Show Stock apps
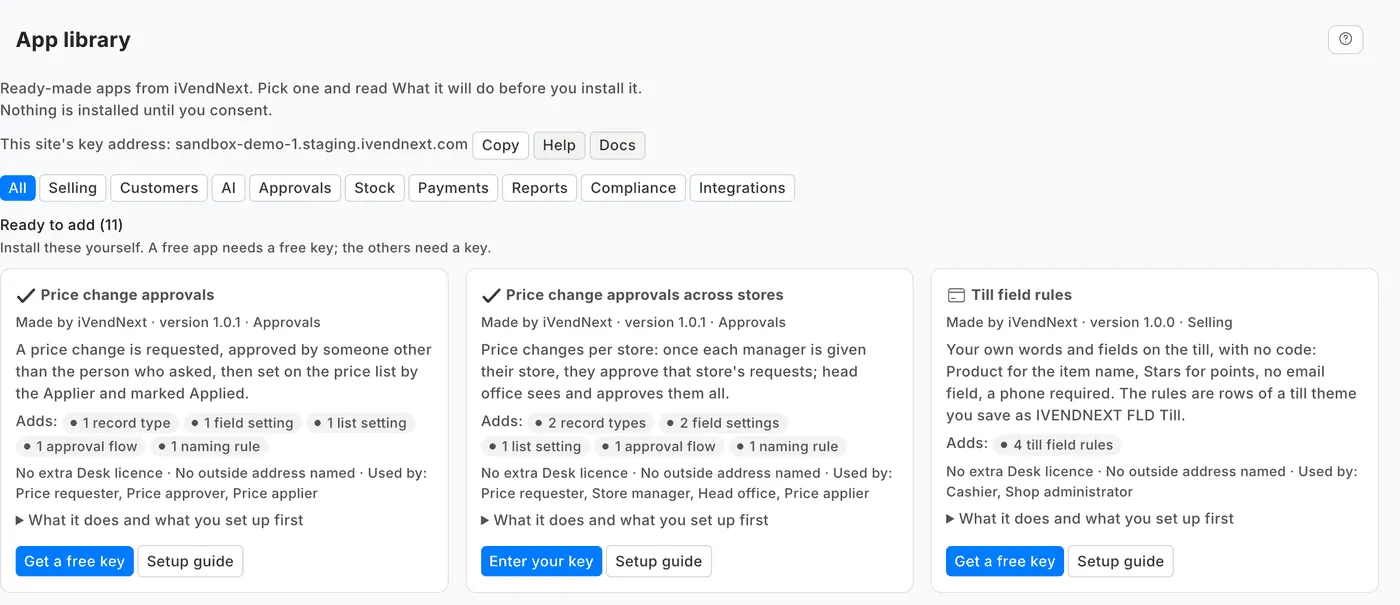 [375, 188]
